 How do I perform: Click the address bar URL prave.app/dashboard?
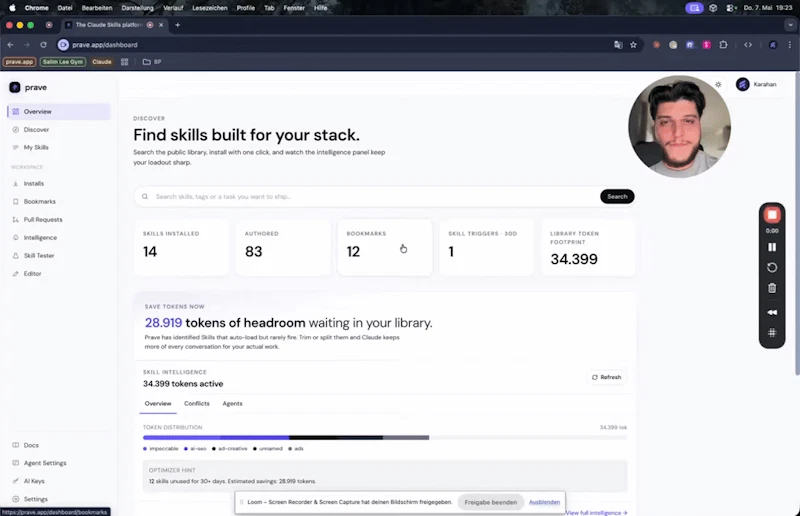pos(105,45)
